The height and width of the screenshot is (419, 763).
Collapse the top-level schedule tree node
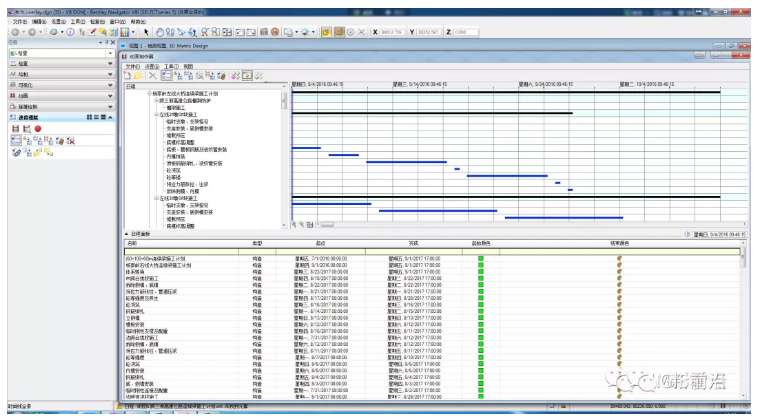pos(149,93)
